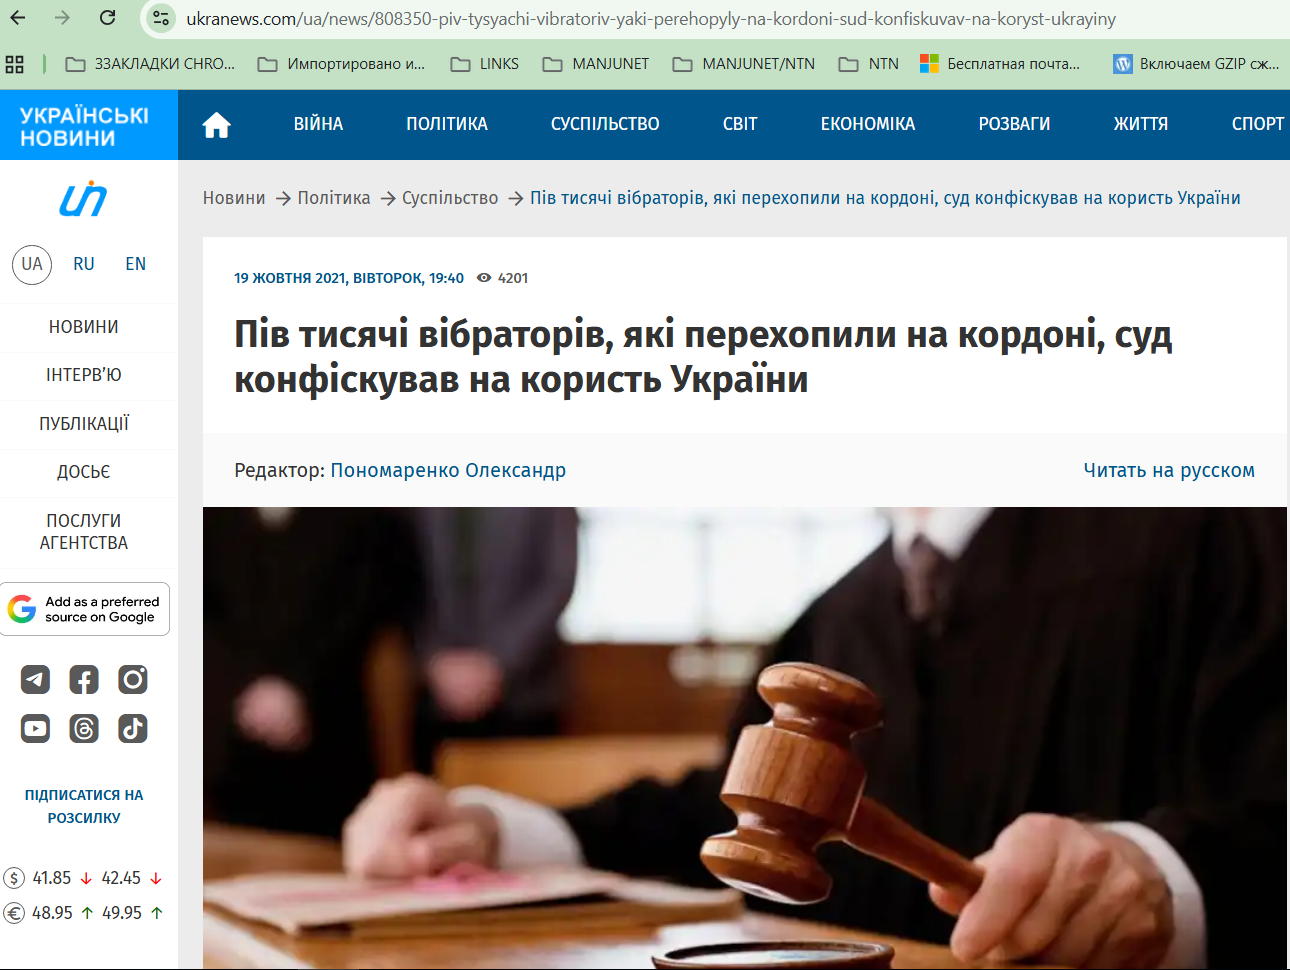Viewport: 1290px width, 970px height.
Task: Expand the MANJUNET bookmarks folder
Action: pyautogui.click(x=596, y=64)
